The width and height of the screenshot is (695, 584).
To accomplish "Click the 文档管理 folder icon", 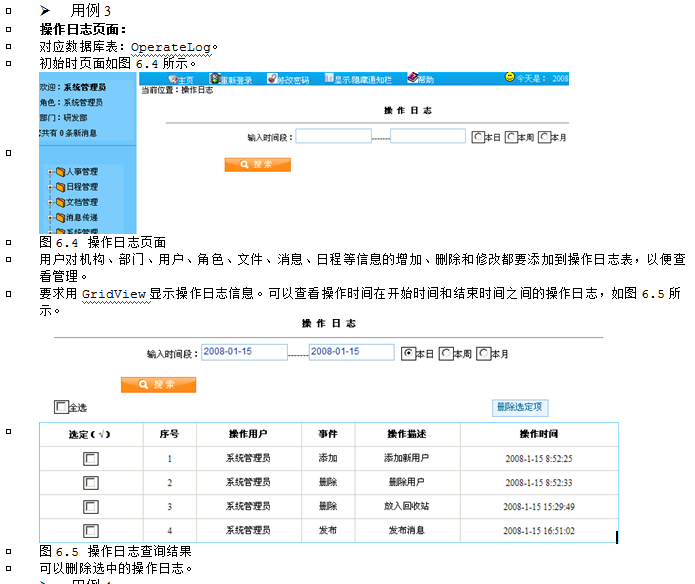I will coord(60,202).
